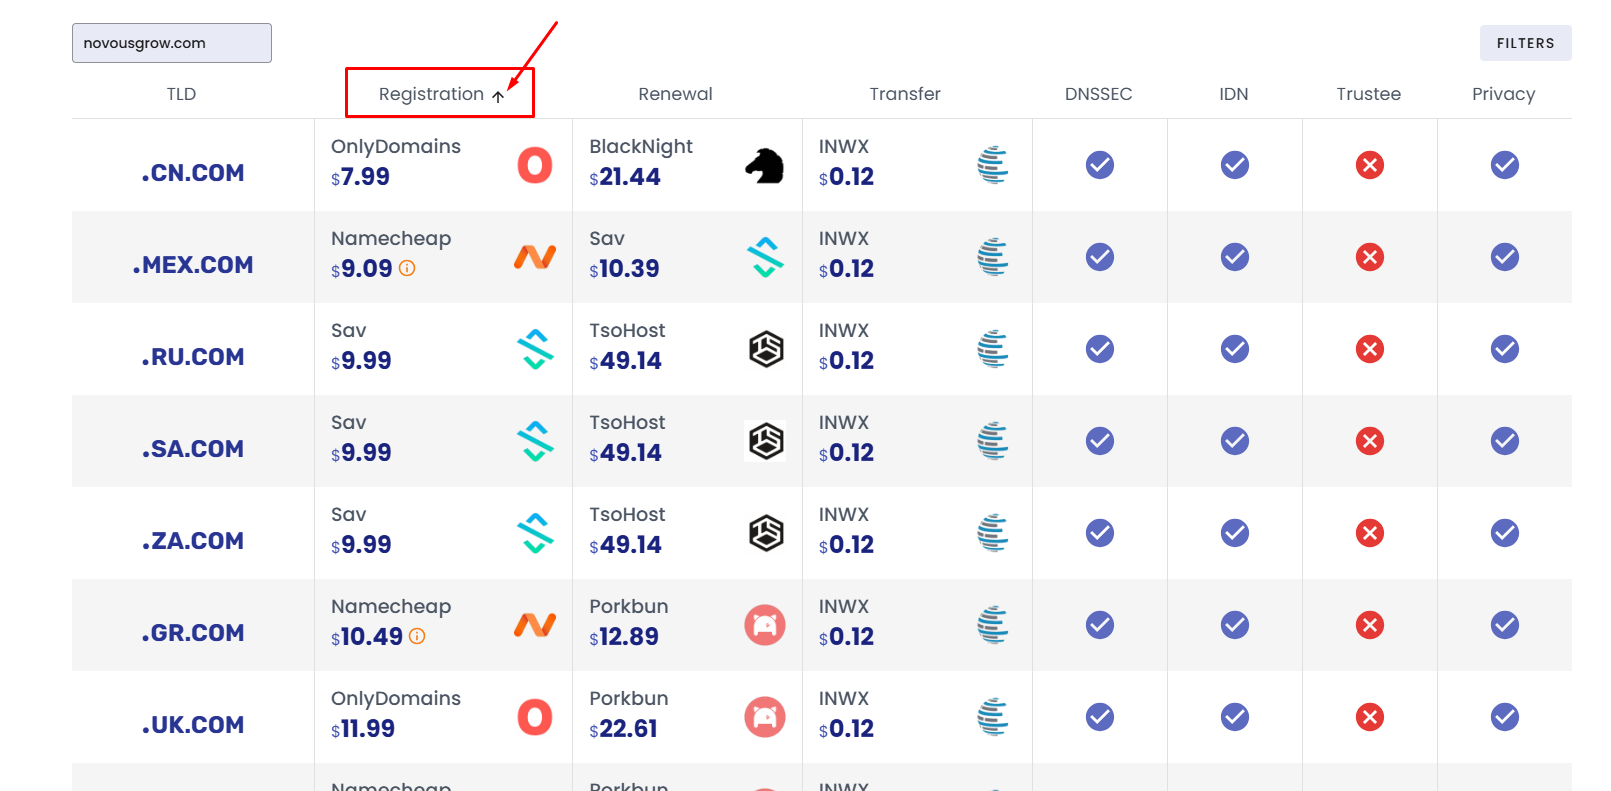Click INWX globe logo in .ZA.COM row
The height and width of the screenshot is (791, 1611).
pyautogui.click(x=993, y=533)
